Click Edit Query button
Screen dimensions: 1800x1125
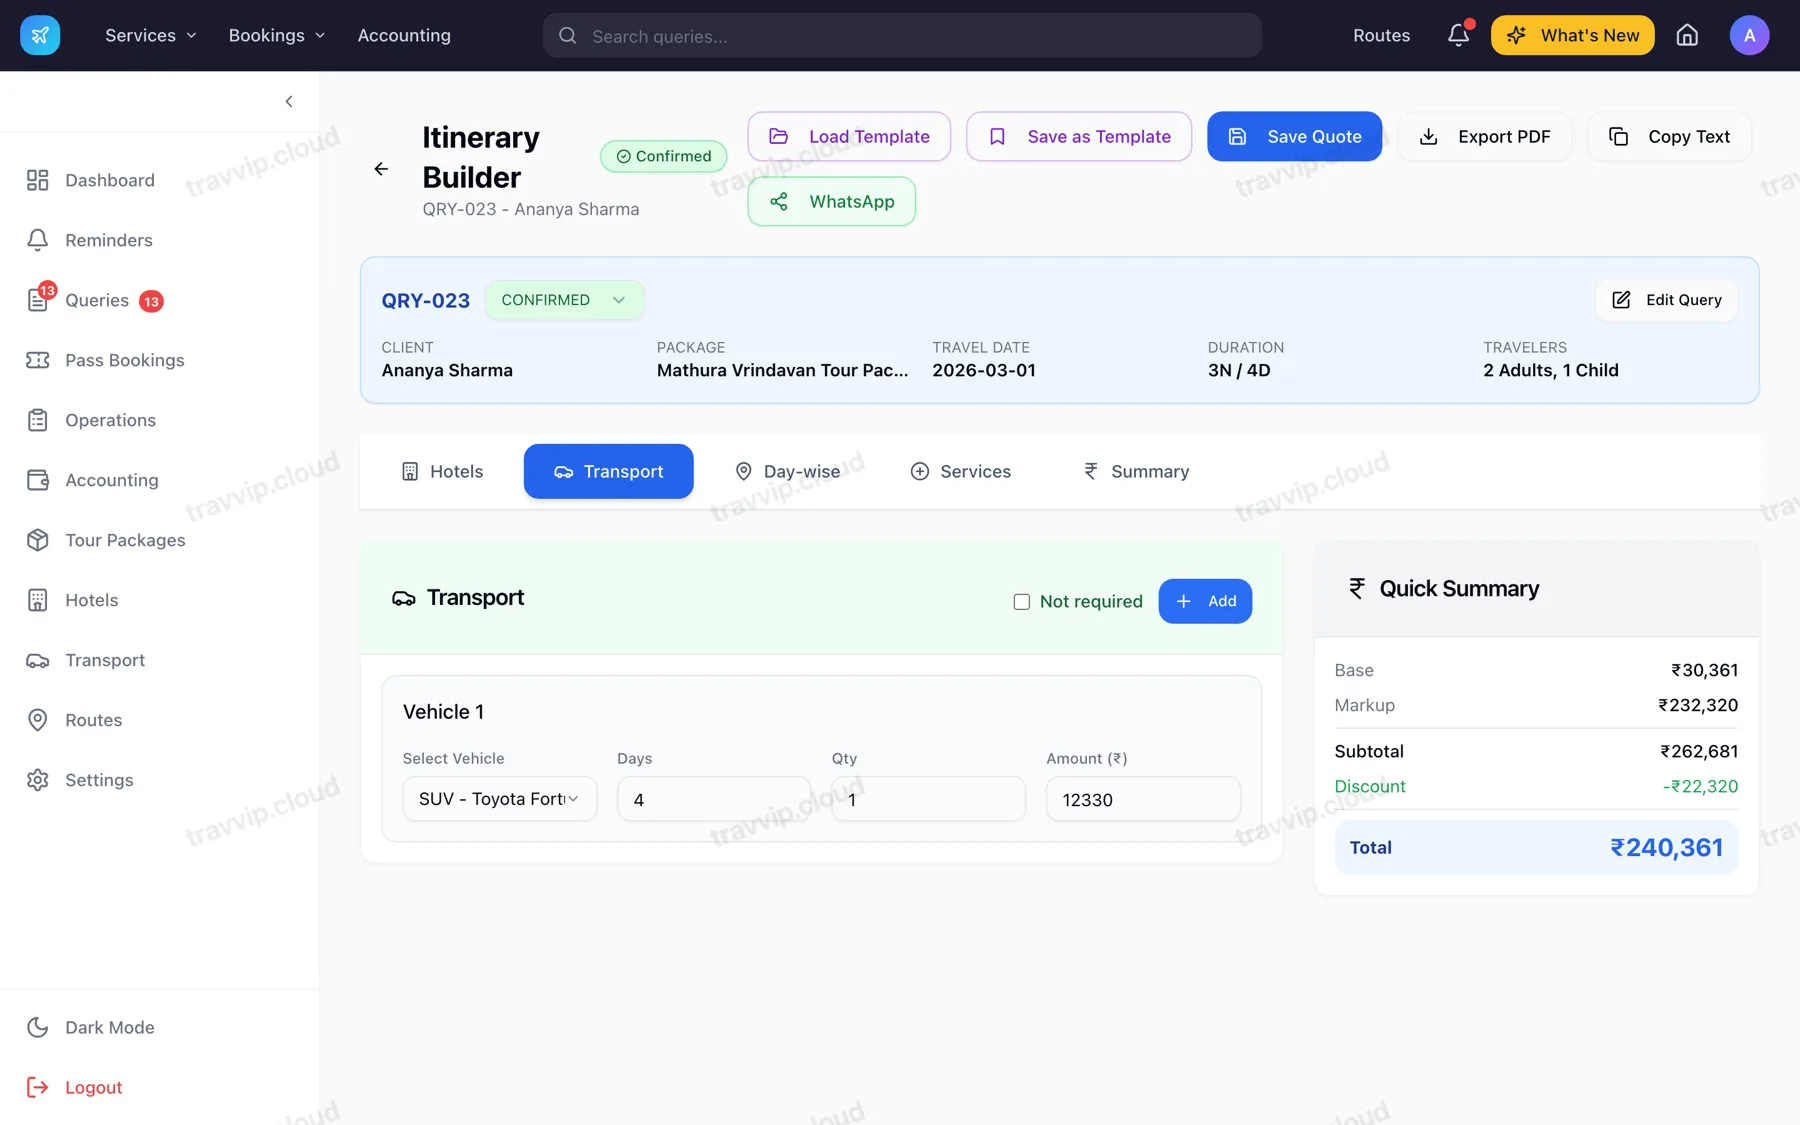click(x=1667, y=300)
